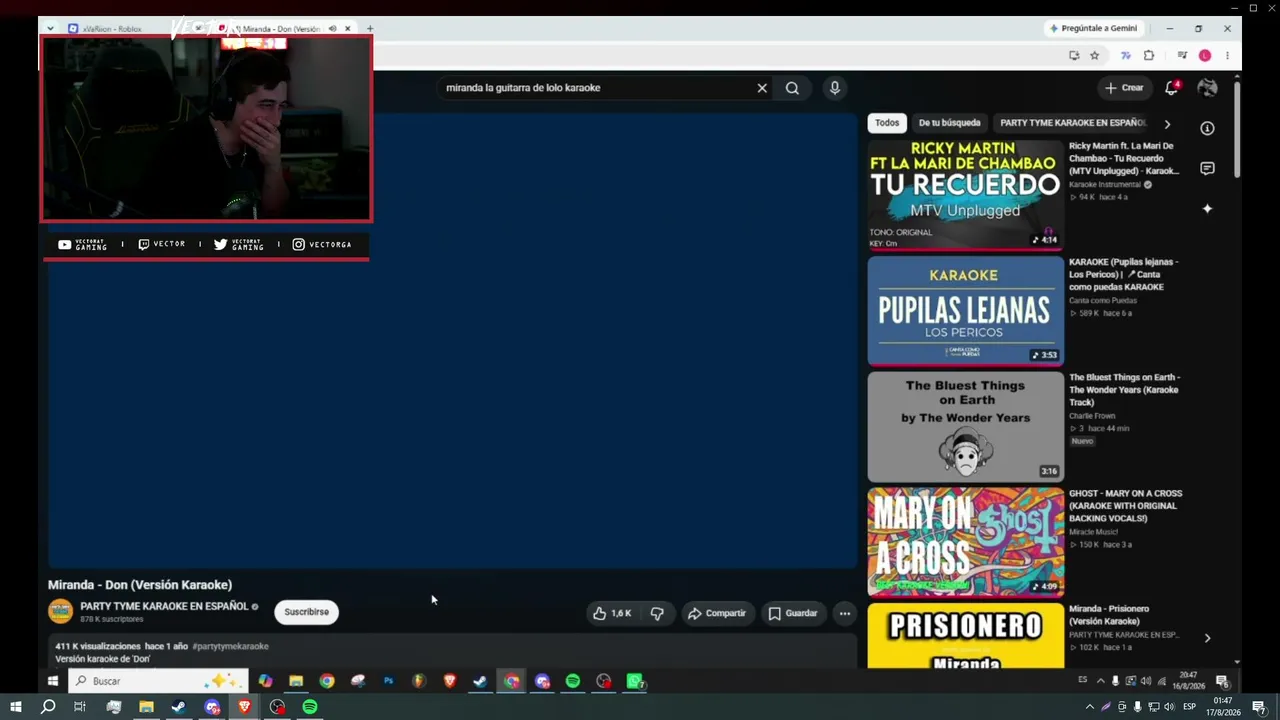Screen dimensions: 1280x720
Task: Click the channel avatar next to PARTY TYME
Action: pyautogui.click(x=61, y=611)
